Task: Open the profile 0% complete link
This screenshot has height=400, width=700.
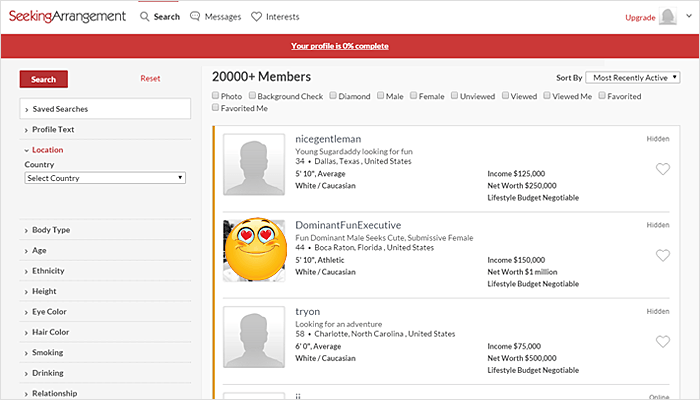Action: (340, 46)
